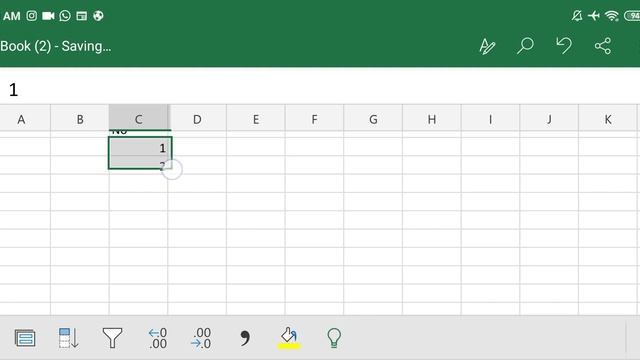The image size is (640, 360).
Task: Apply yellow fill color with paint bucket
Action: (x=289, y=338)
